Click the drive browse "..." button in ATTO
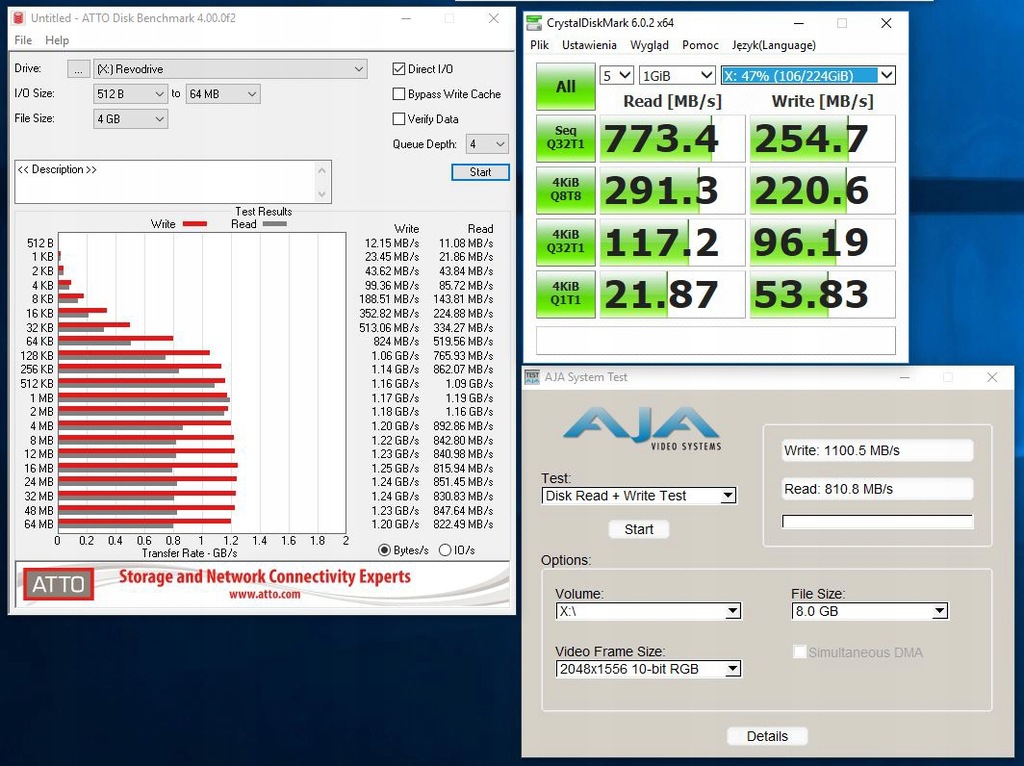Viewport: 1024px width, 766px height. (x=78, y=69)
